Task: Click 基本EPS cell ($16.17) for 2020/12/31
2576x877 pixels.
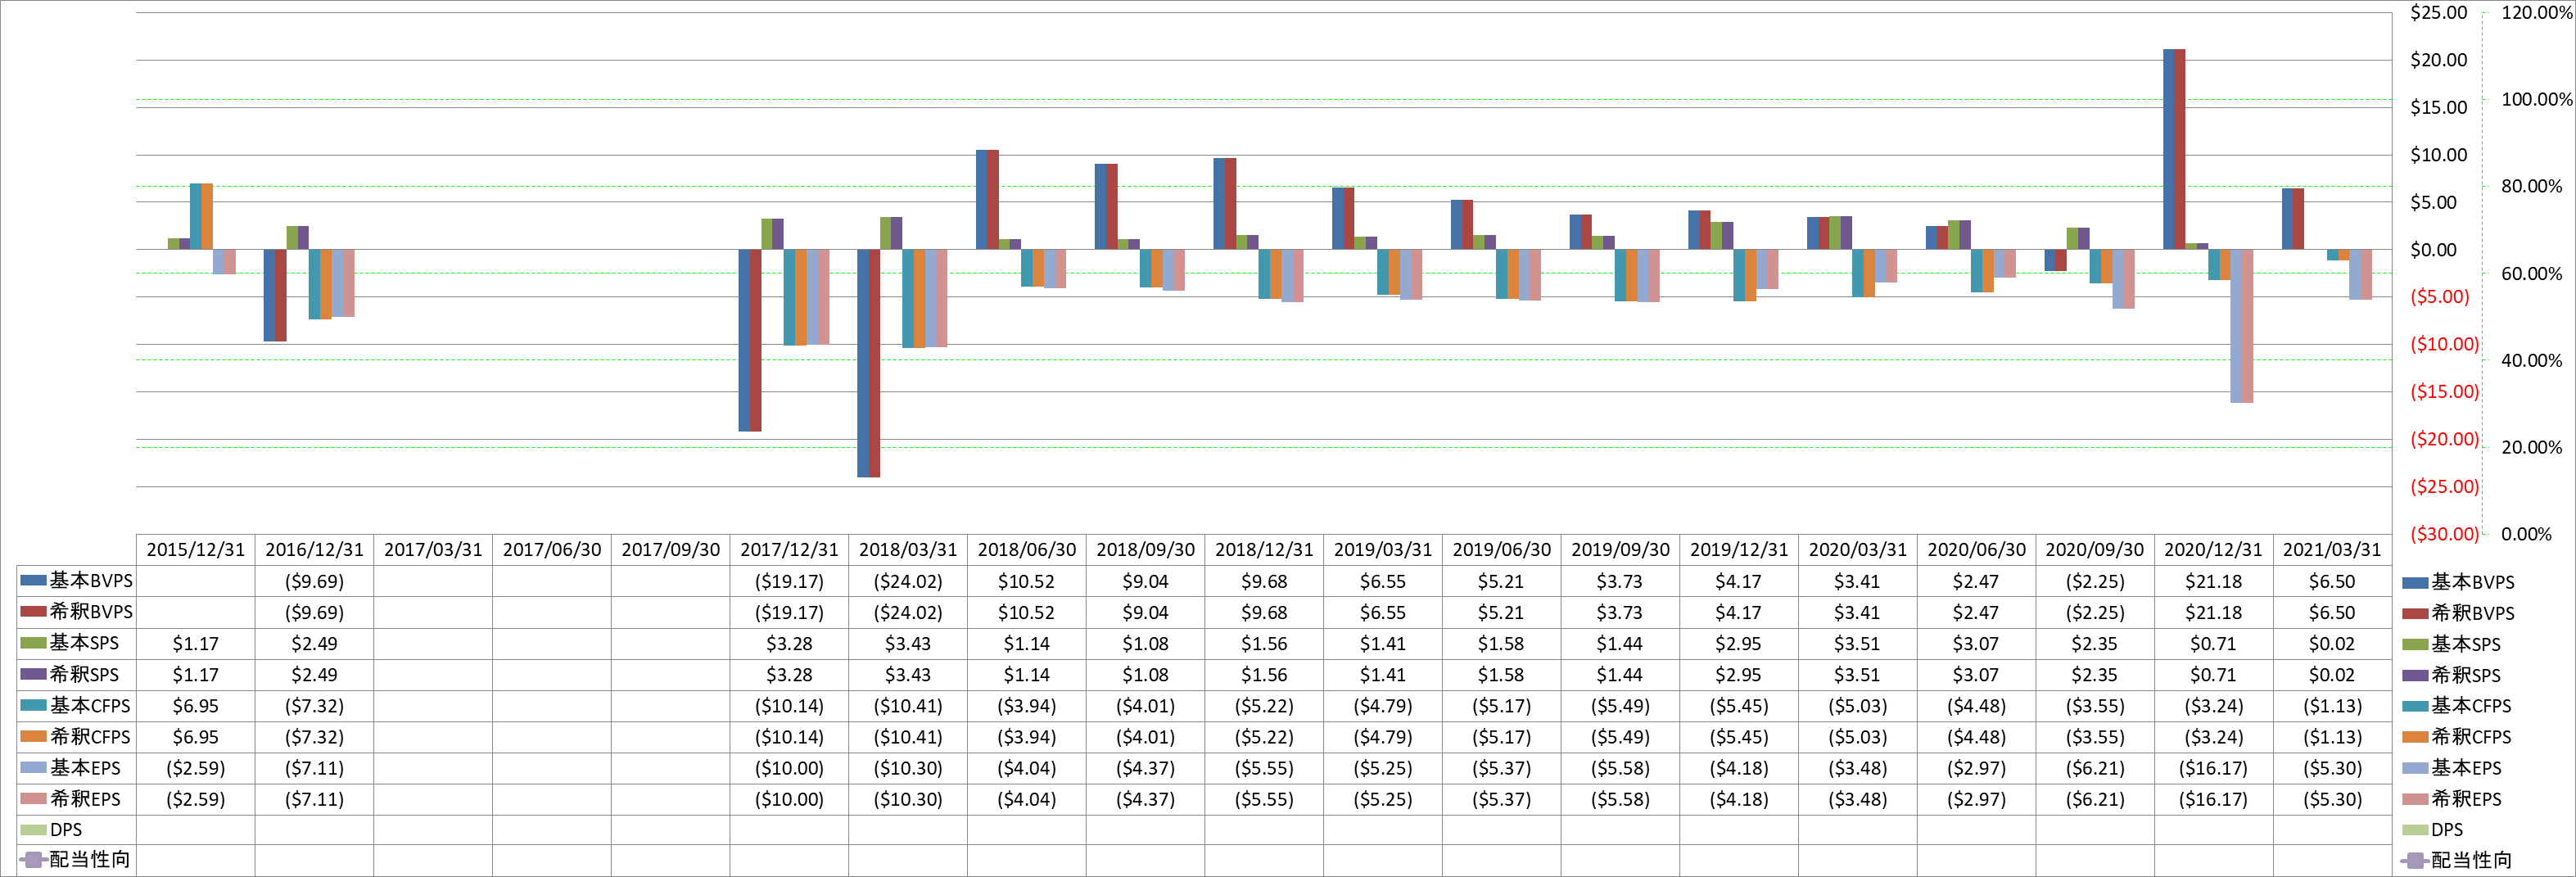Action: [2213, 768]
